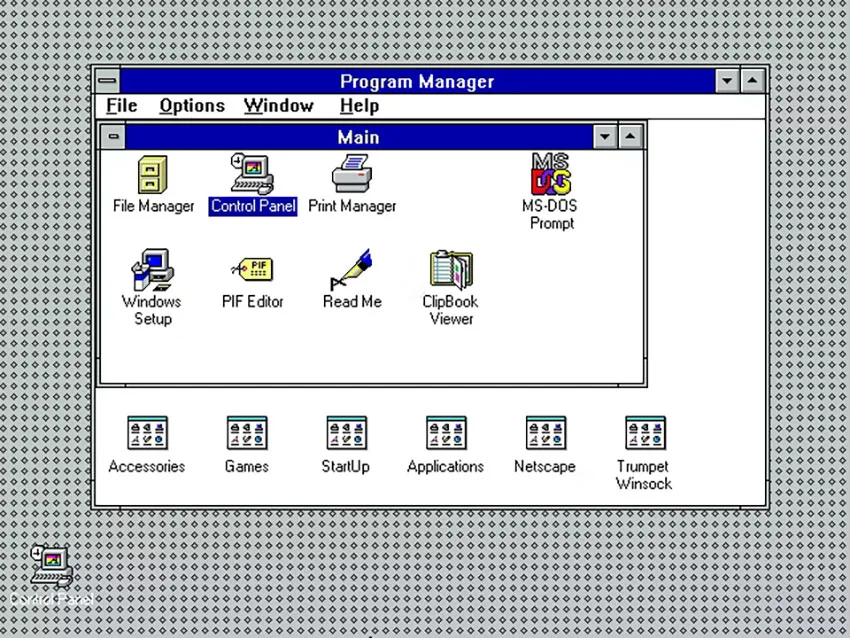The image size is (850, 638).
Task: Select the Netscape program group
Action: pyautogui.click(x=545, y=433)
